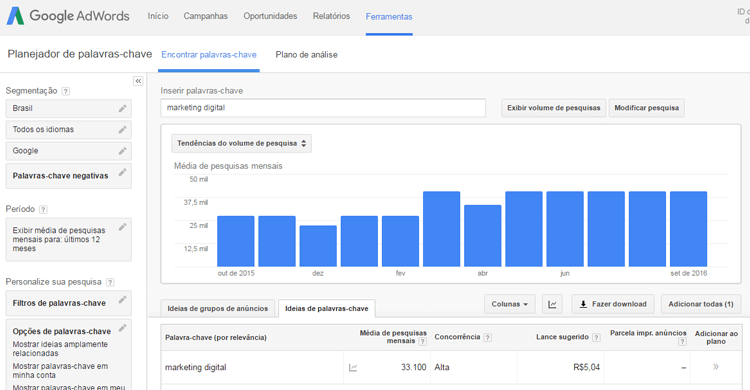Sort by Lance sugerido column header
This screenshot has height=390, width=750.
[x=562, y=337]
